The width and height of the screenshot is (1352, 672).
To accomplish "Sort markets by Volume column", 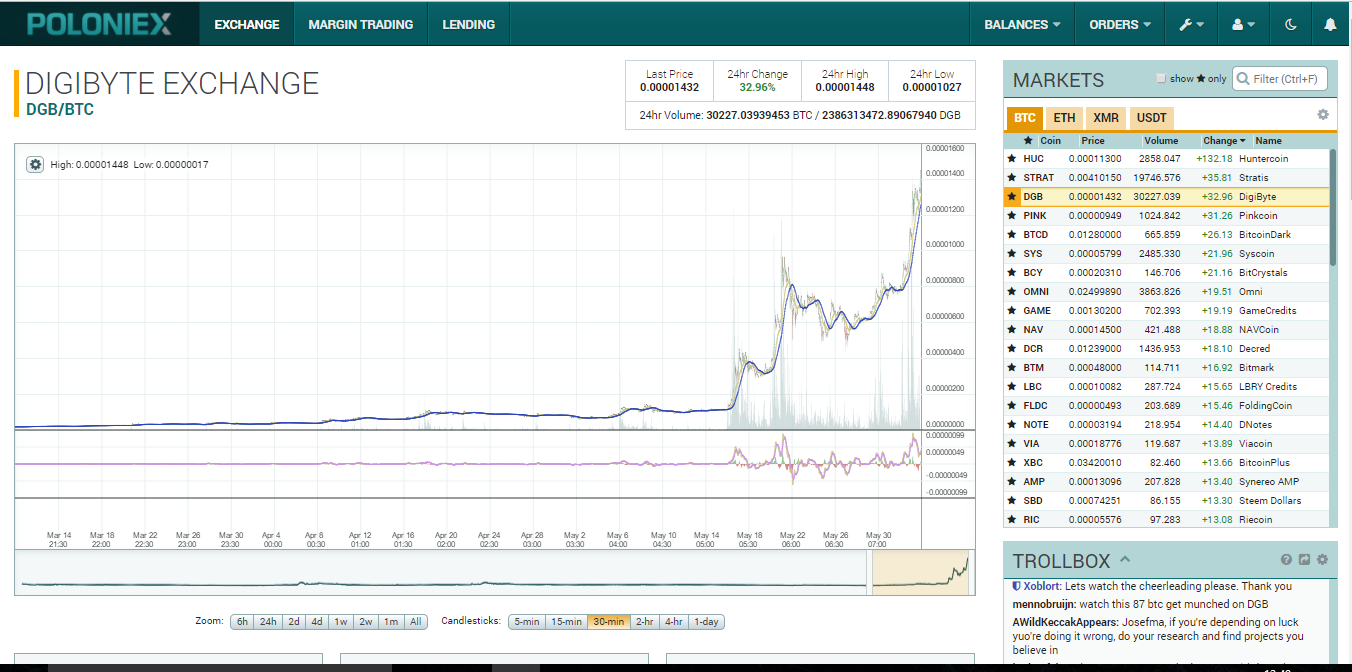I will [x=1161, y=141].
